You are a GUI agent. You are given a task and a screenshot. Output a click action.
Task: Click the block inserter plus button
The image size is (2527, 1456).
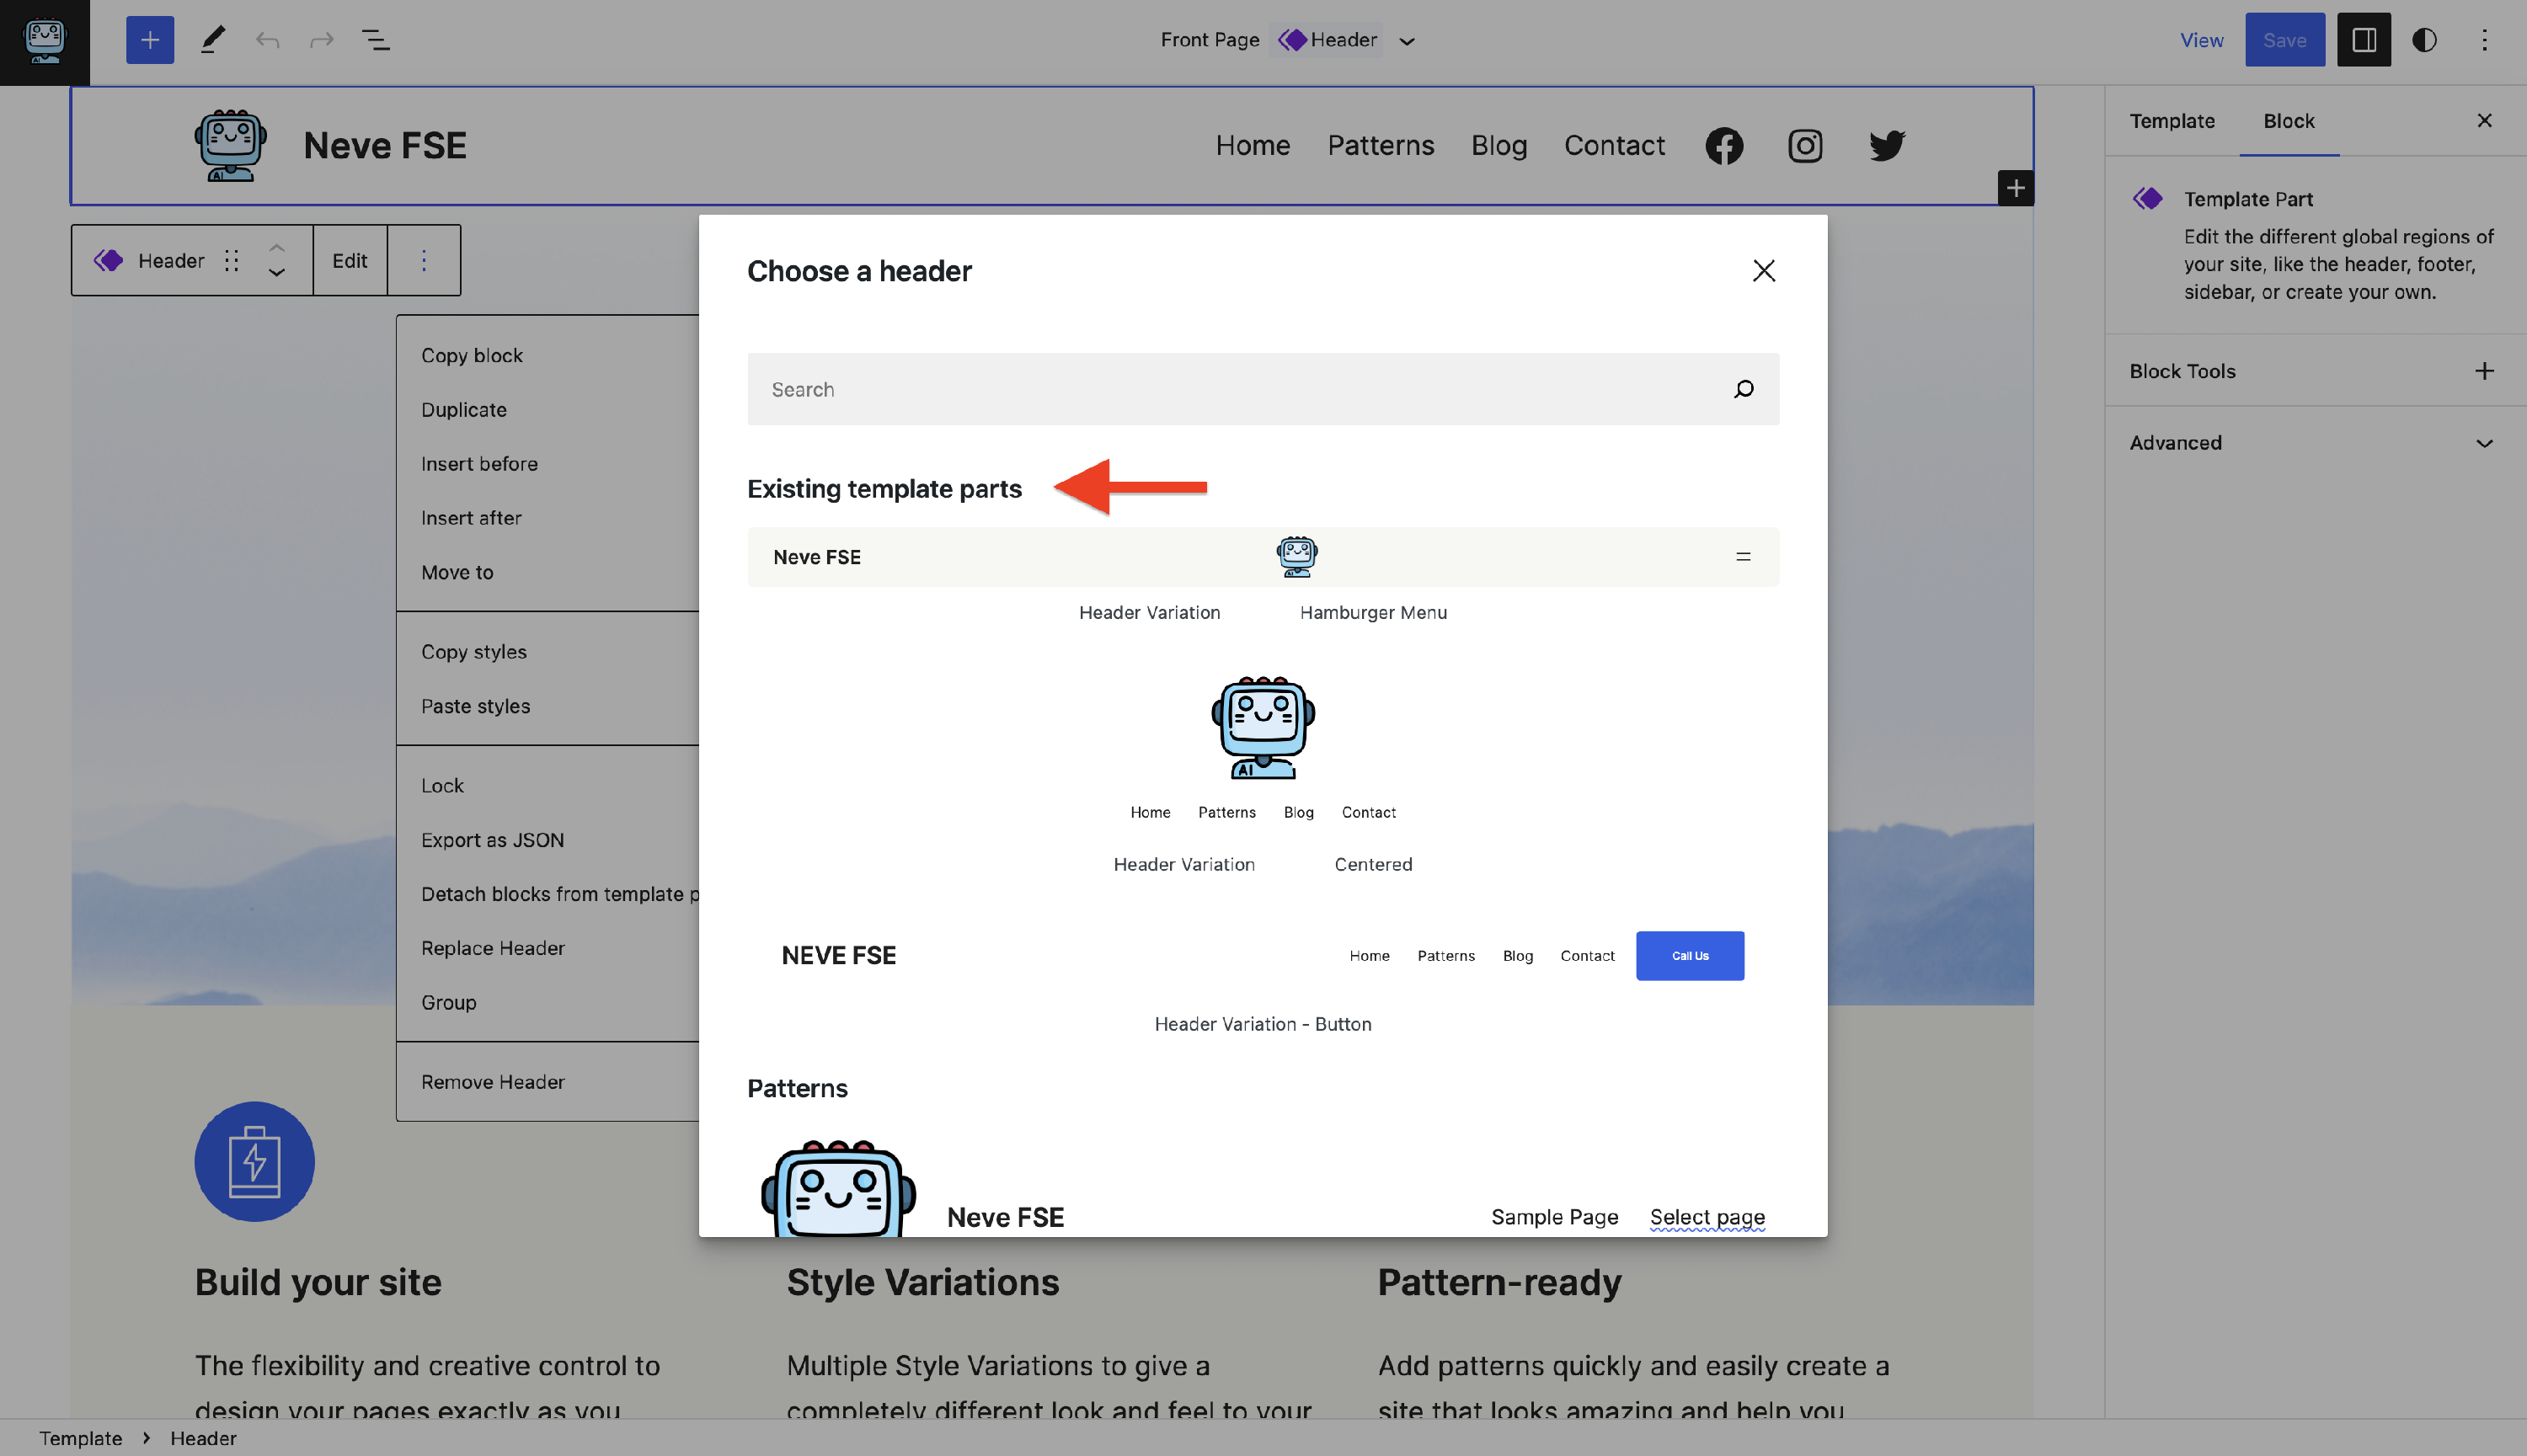click(x=150, y=40)
